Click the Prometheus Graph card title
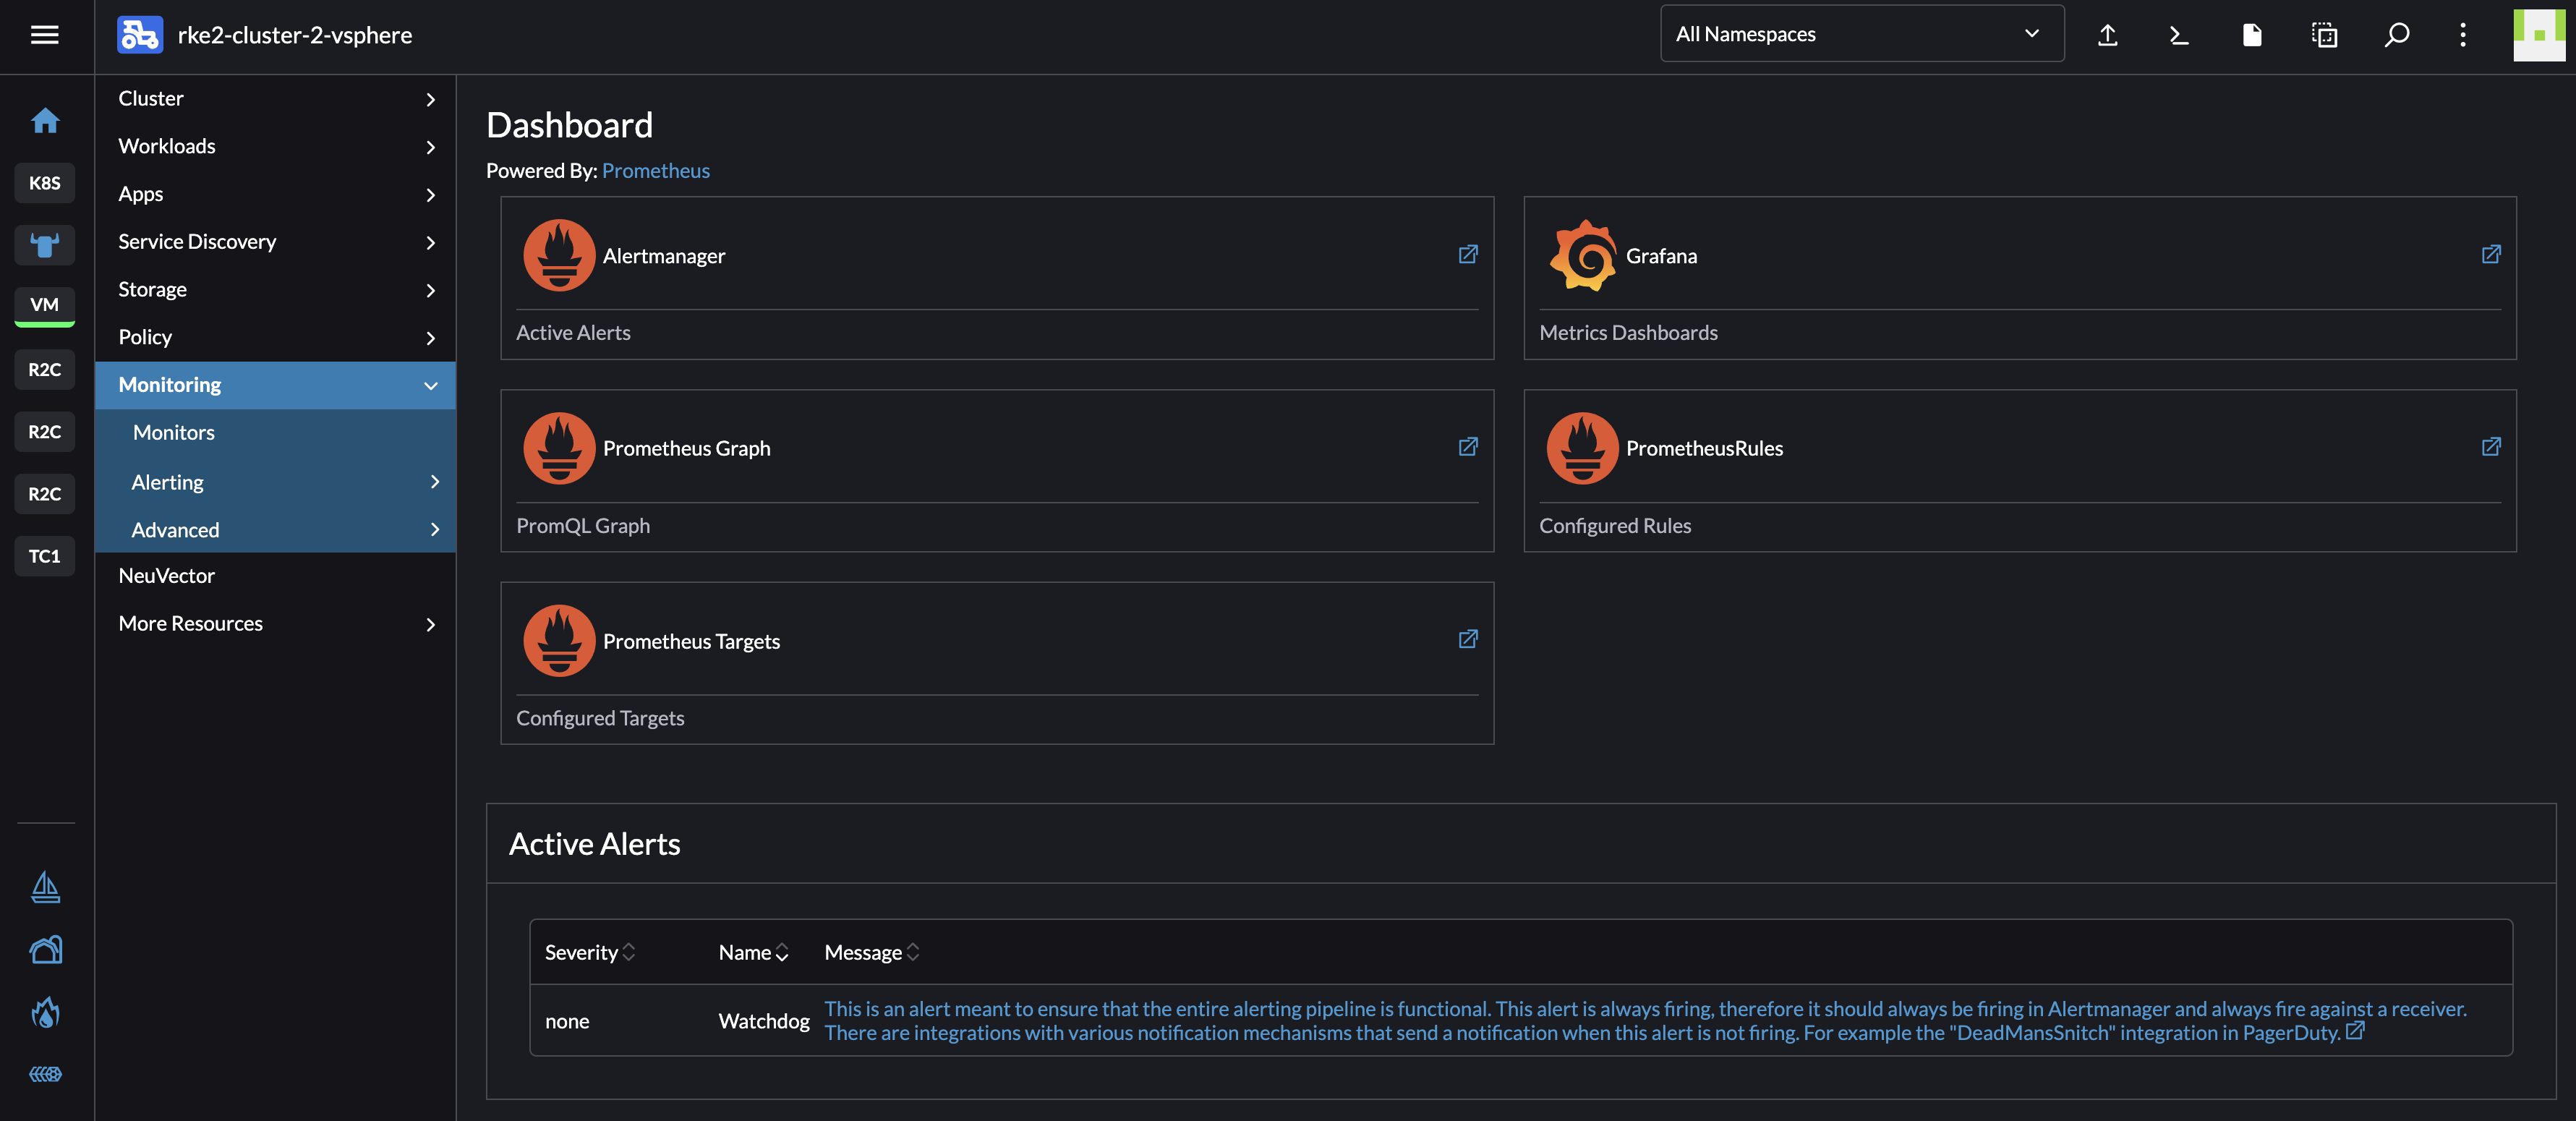Viewport: 2576px width, 1121px height. [686, 449]
